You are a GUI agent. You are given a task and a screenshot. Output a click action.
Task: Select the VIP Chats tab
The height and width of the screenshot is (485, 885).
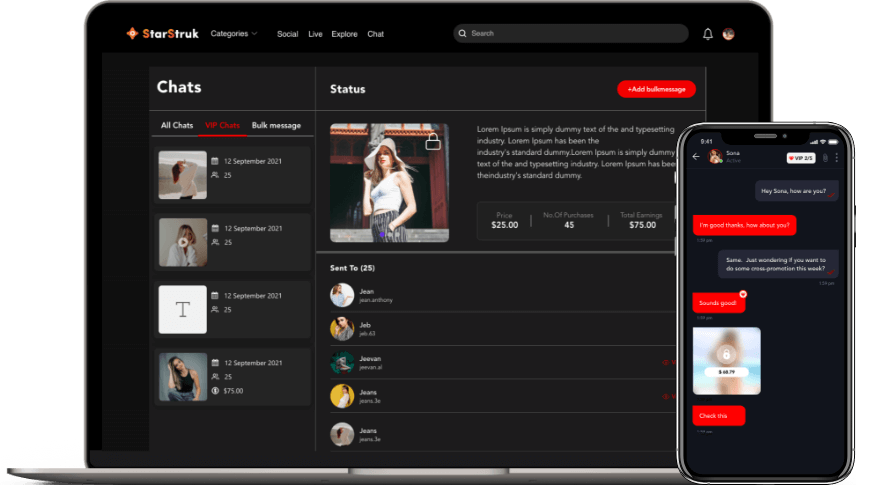[x=222, y=125]
